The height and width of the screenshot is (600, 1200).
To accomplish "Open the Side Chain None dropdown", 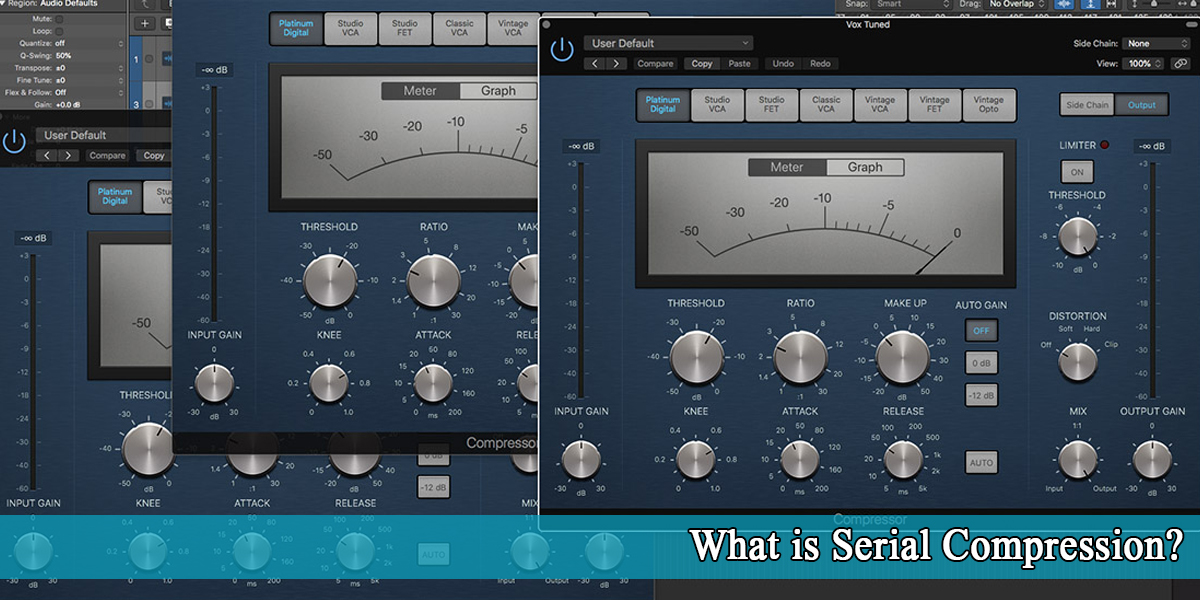I will pos(1155,43).
